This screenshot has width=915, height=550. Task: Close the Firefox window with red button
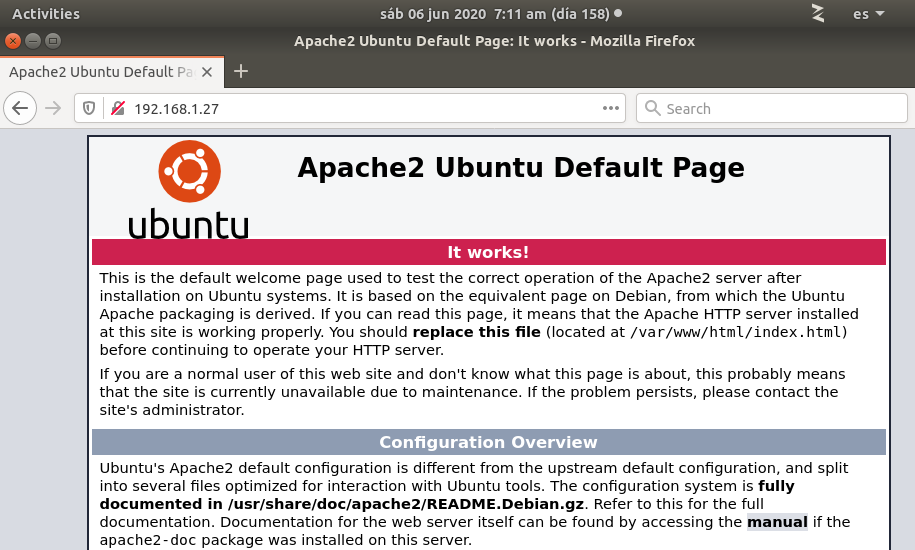(13, 41)
